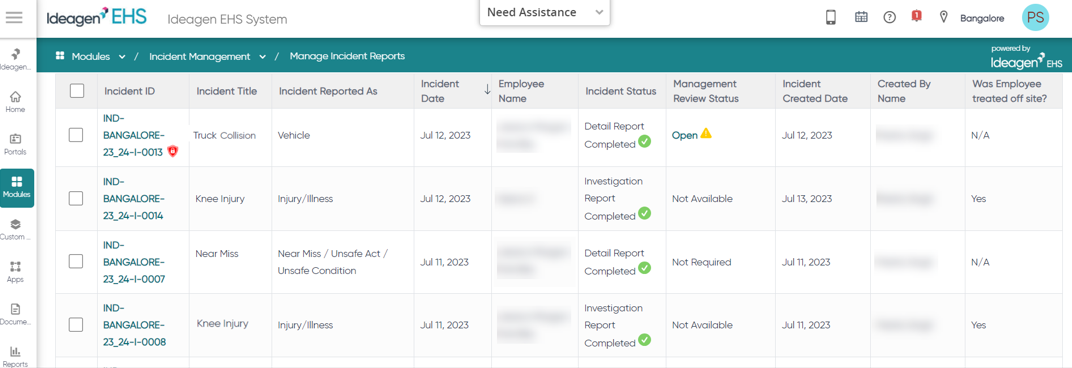Open the red notification alert icon
1072x368 pixels.
click(x=917, y=17)
